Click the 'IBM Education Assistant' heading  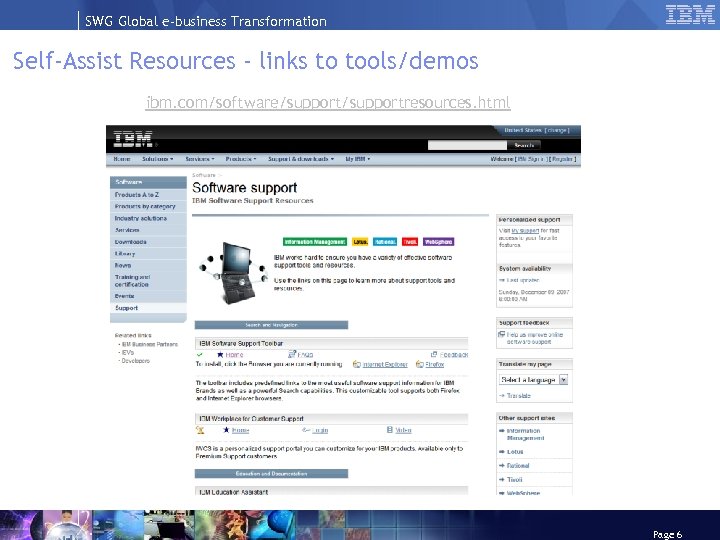(233, 492)
